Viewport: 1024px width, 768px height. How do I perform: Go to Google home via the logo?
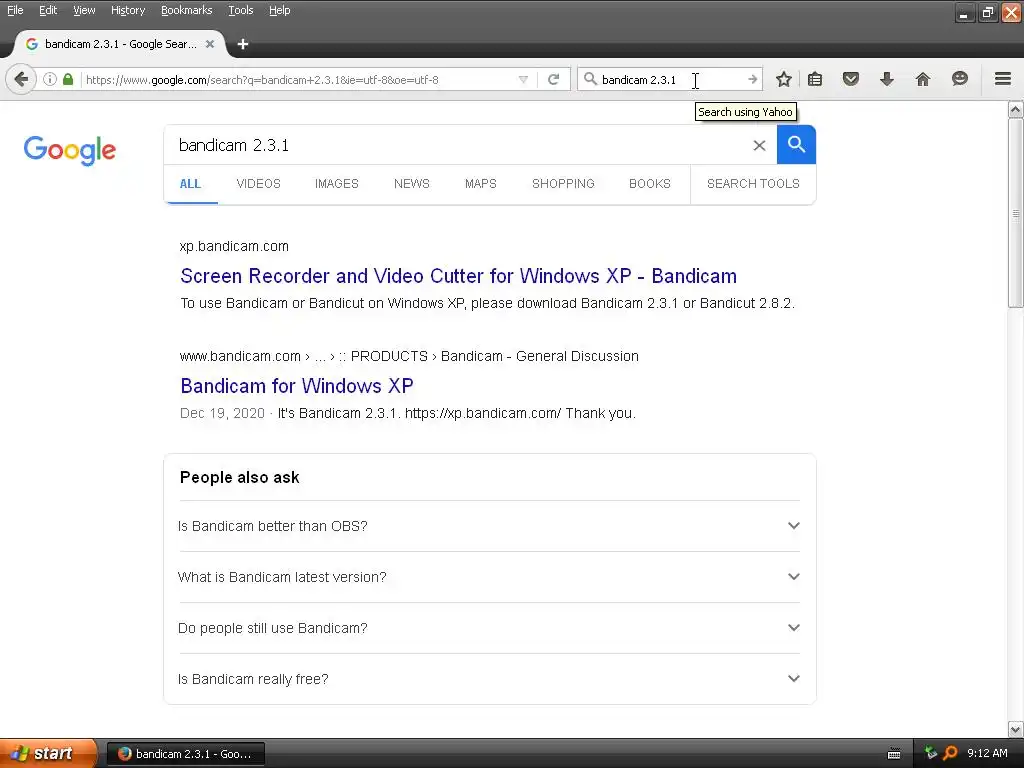(70, 150)
